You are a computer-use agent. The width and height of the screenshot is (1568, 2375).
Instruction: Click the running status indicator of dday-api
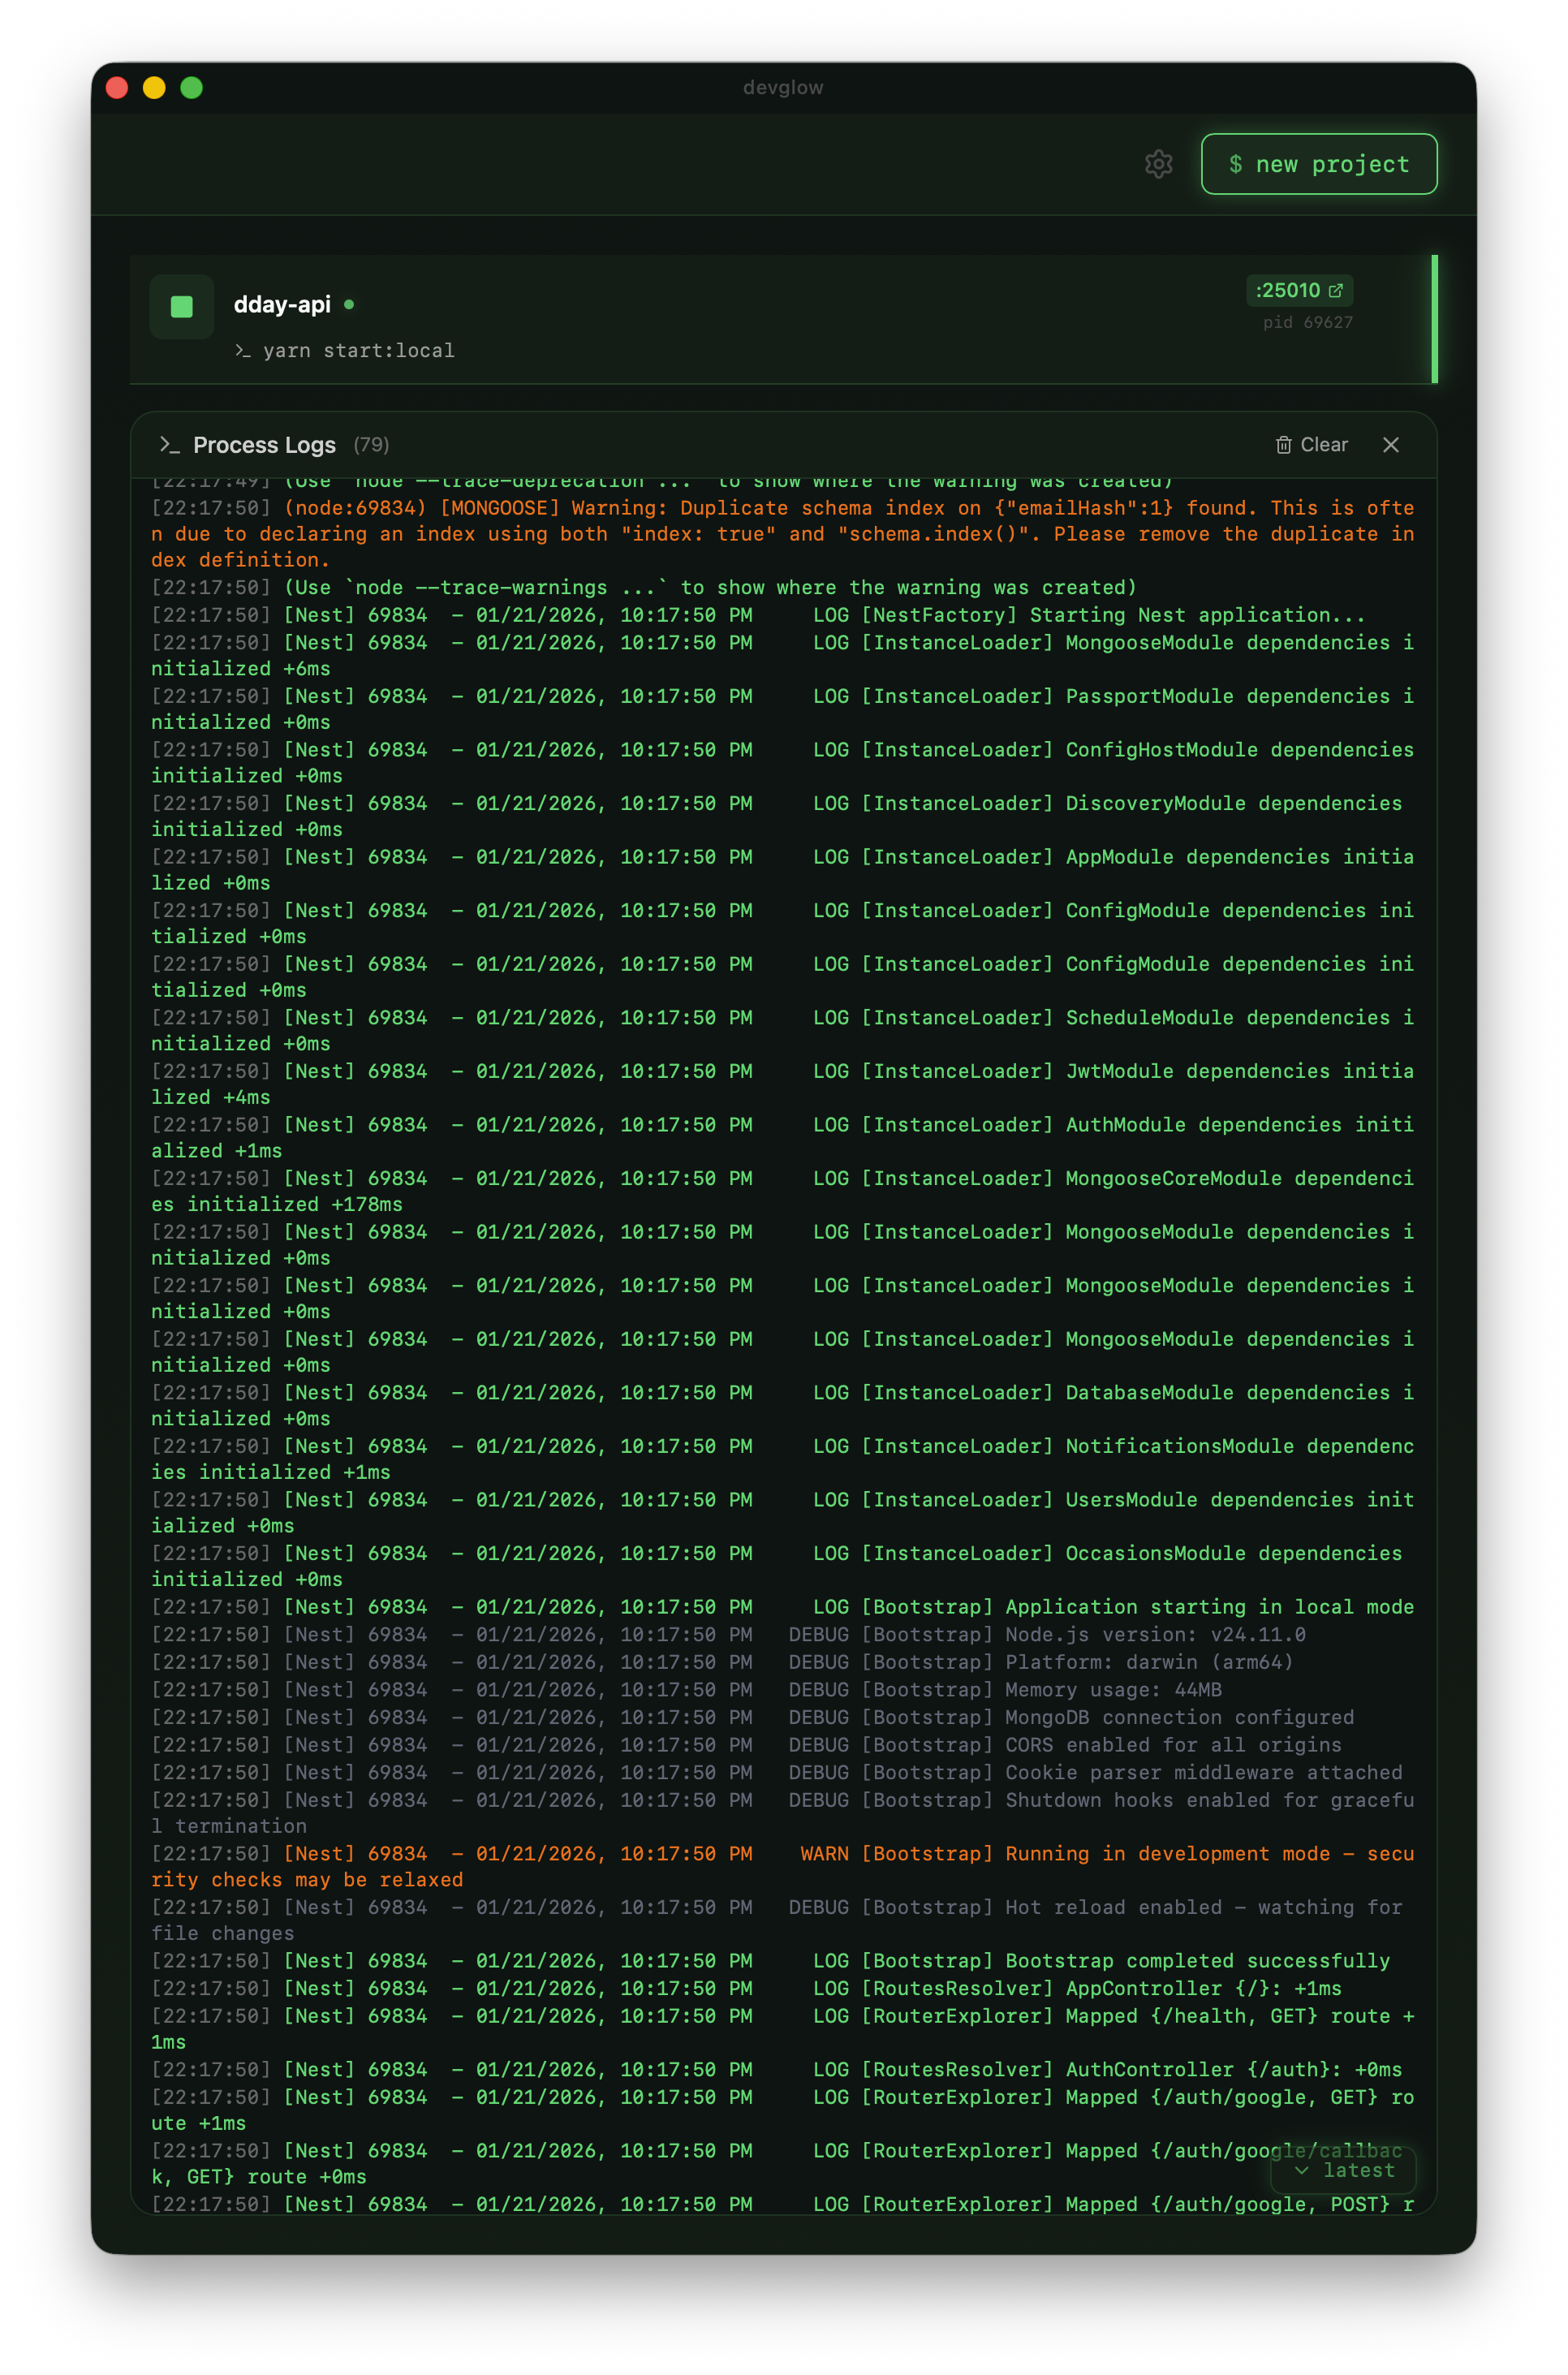coord(349,304)
